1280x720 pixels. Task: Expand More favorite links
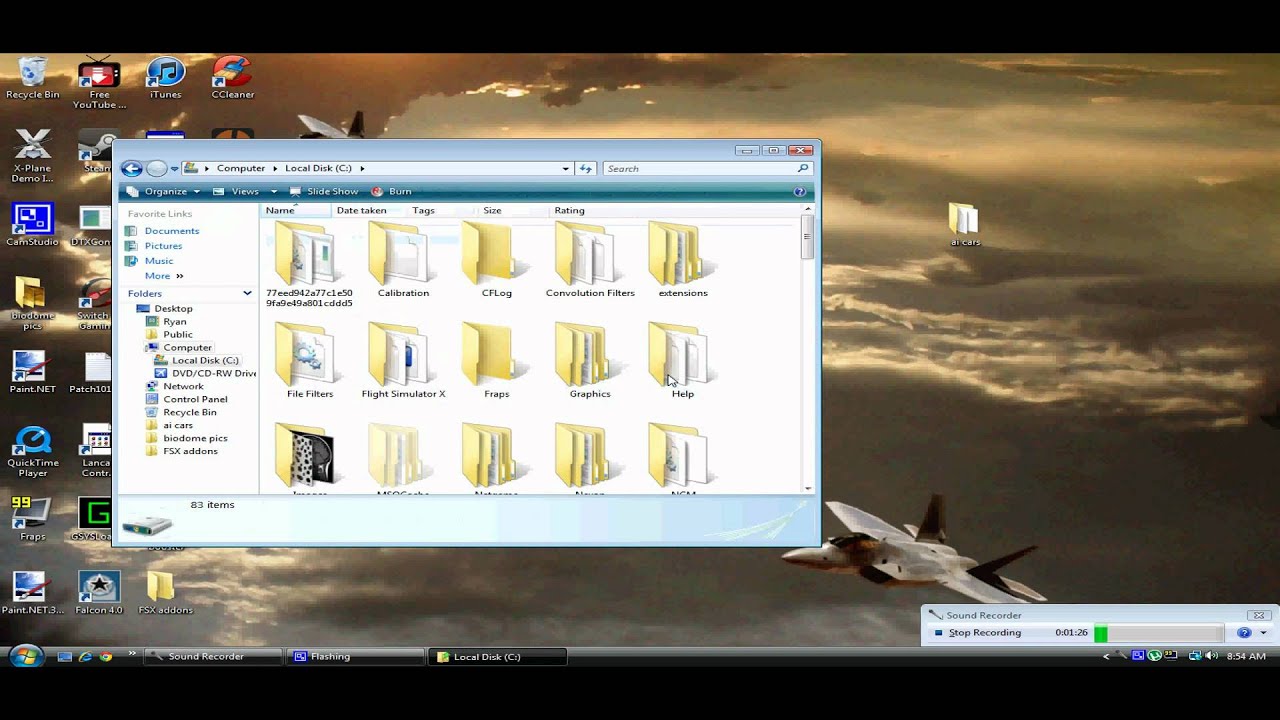pos(164,276)
